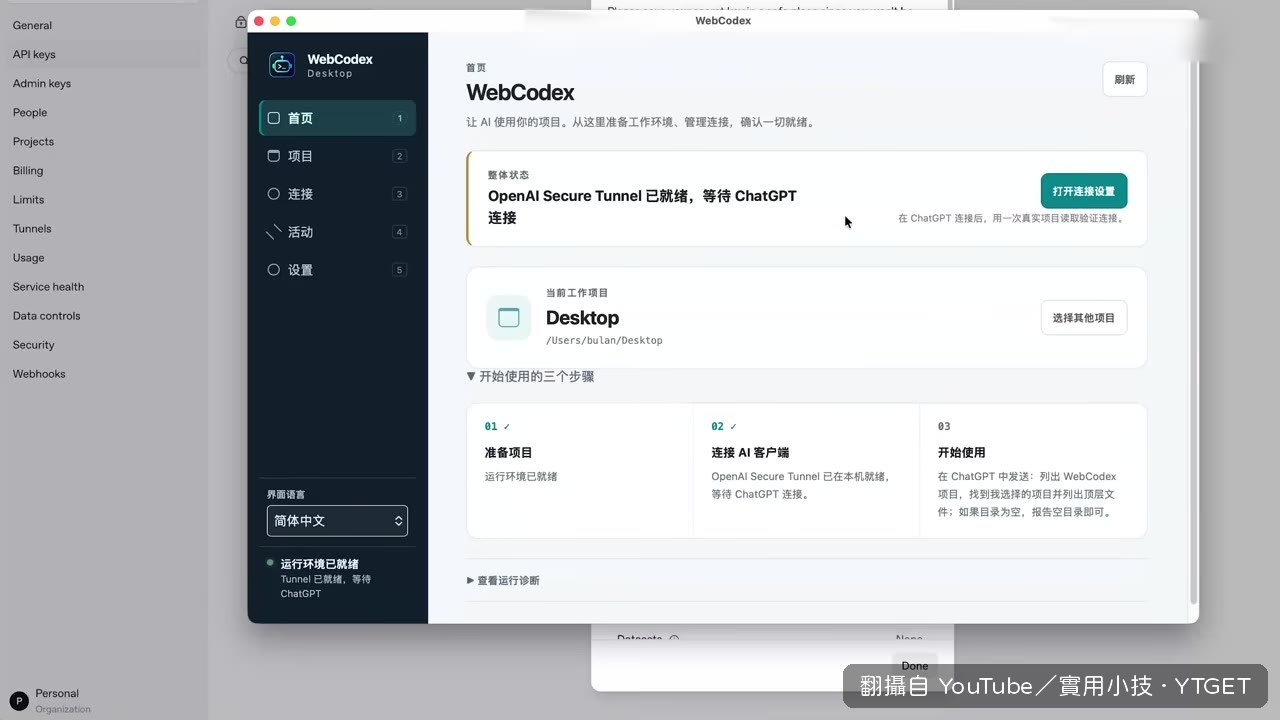Image resolution: width=1280 pixels, height=720 pixels.
Task: Open the 首页 navigation item
Action: 337,118
